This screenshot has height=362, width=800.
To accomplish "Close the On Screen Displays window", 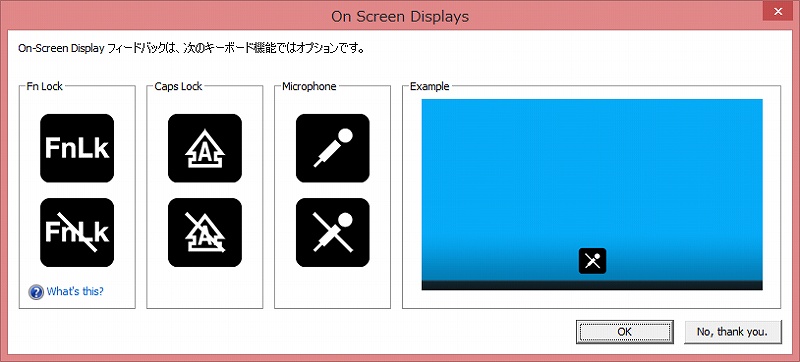I will 779,12.
